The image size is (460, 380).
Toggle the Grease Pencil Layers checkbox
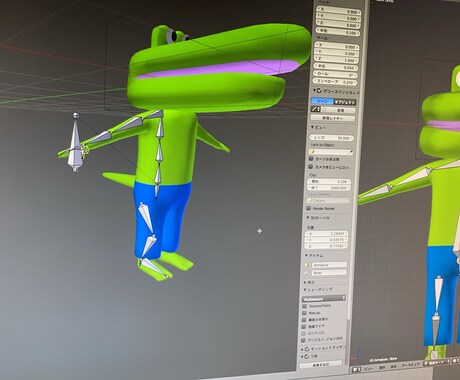pos(319,91)
